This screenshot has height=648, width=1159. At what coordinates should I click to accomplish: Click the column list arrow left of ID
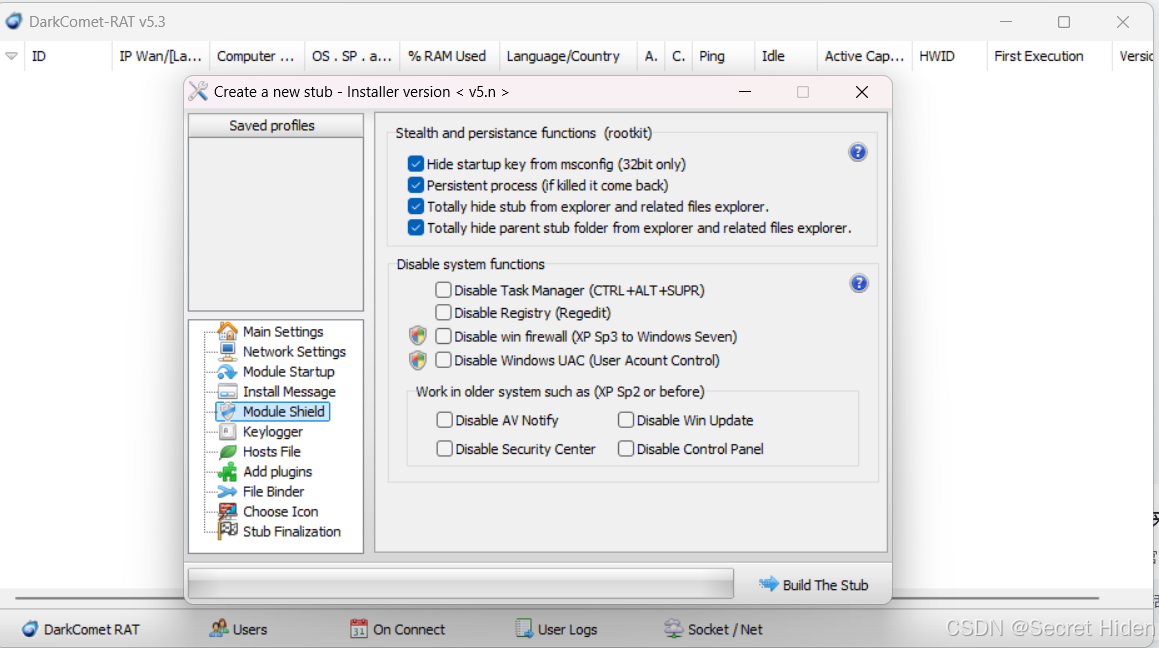click(x=11, y=56)
